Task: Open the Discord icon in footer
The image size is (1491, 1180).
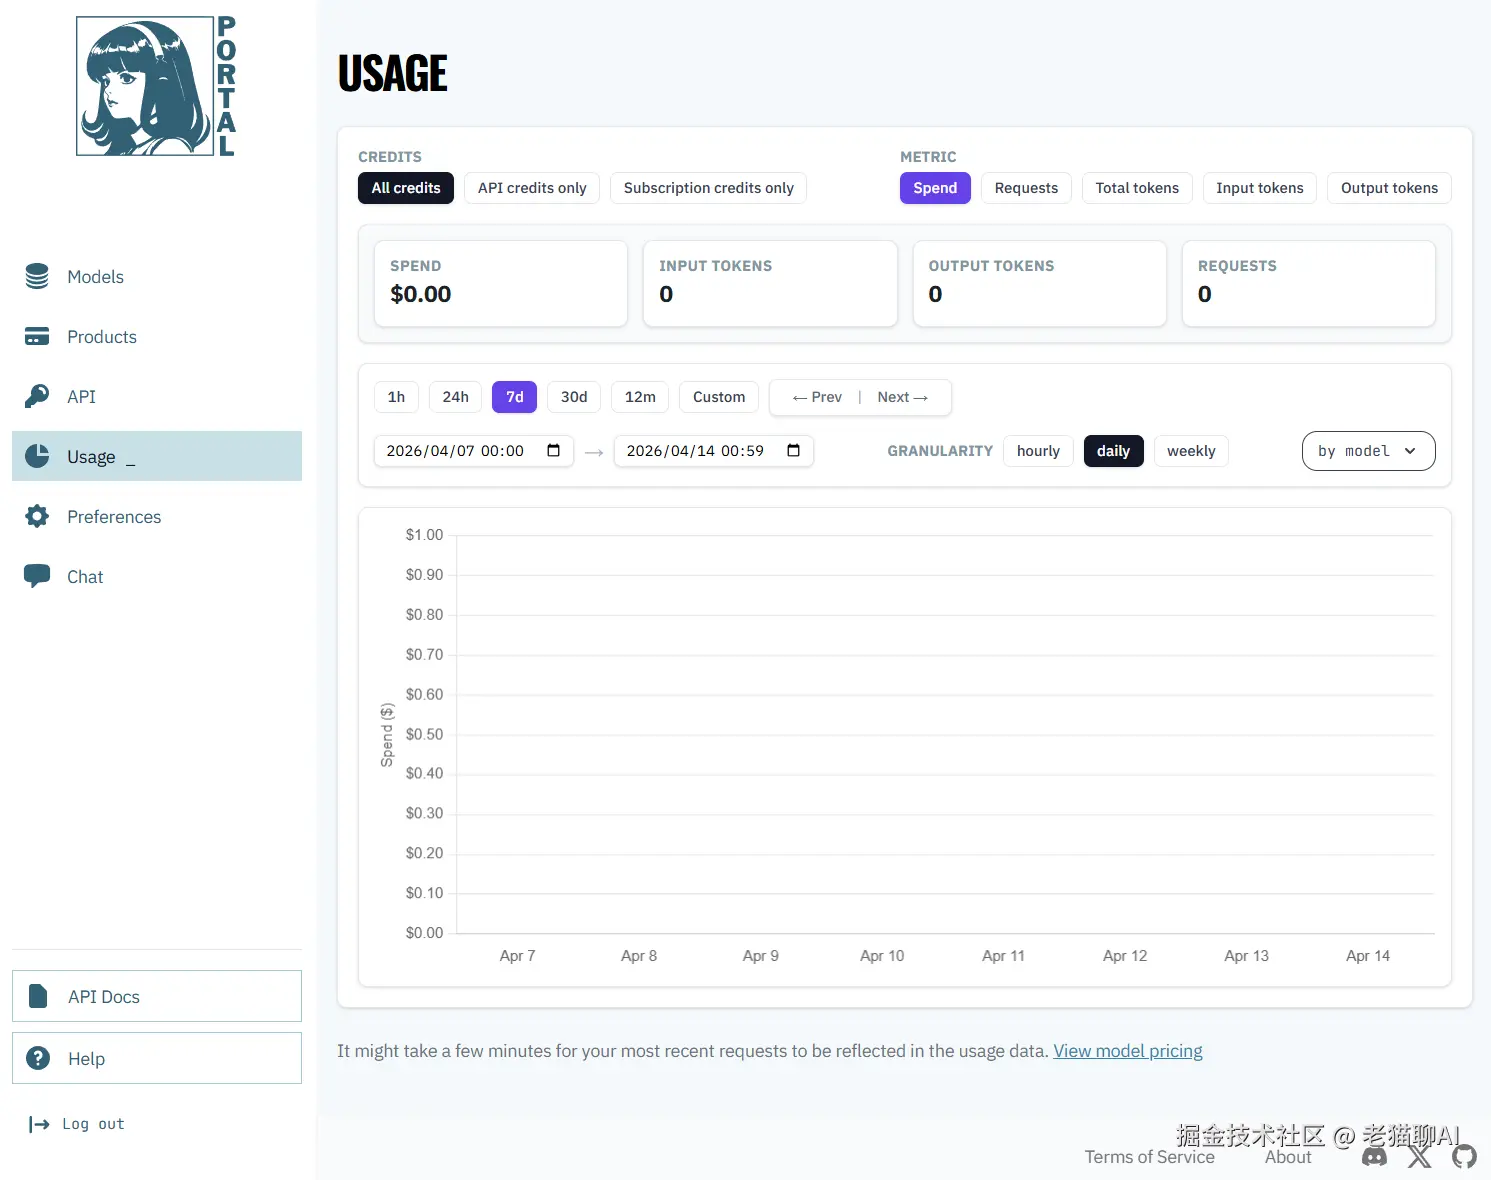Action: pyautogui.click(x=1375, y=1157)
